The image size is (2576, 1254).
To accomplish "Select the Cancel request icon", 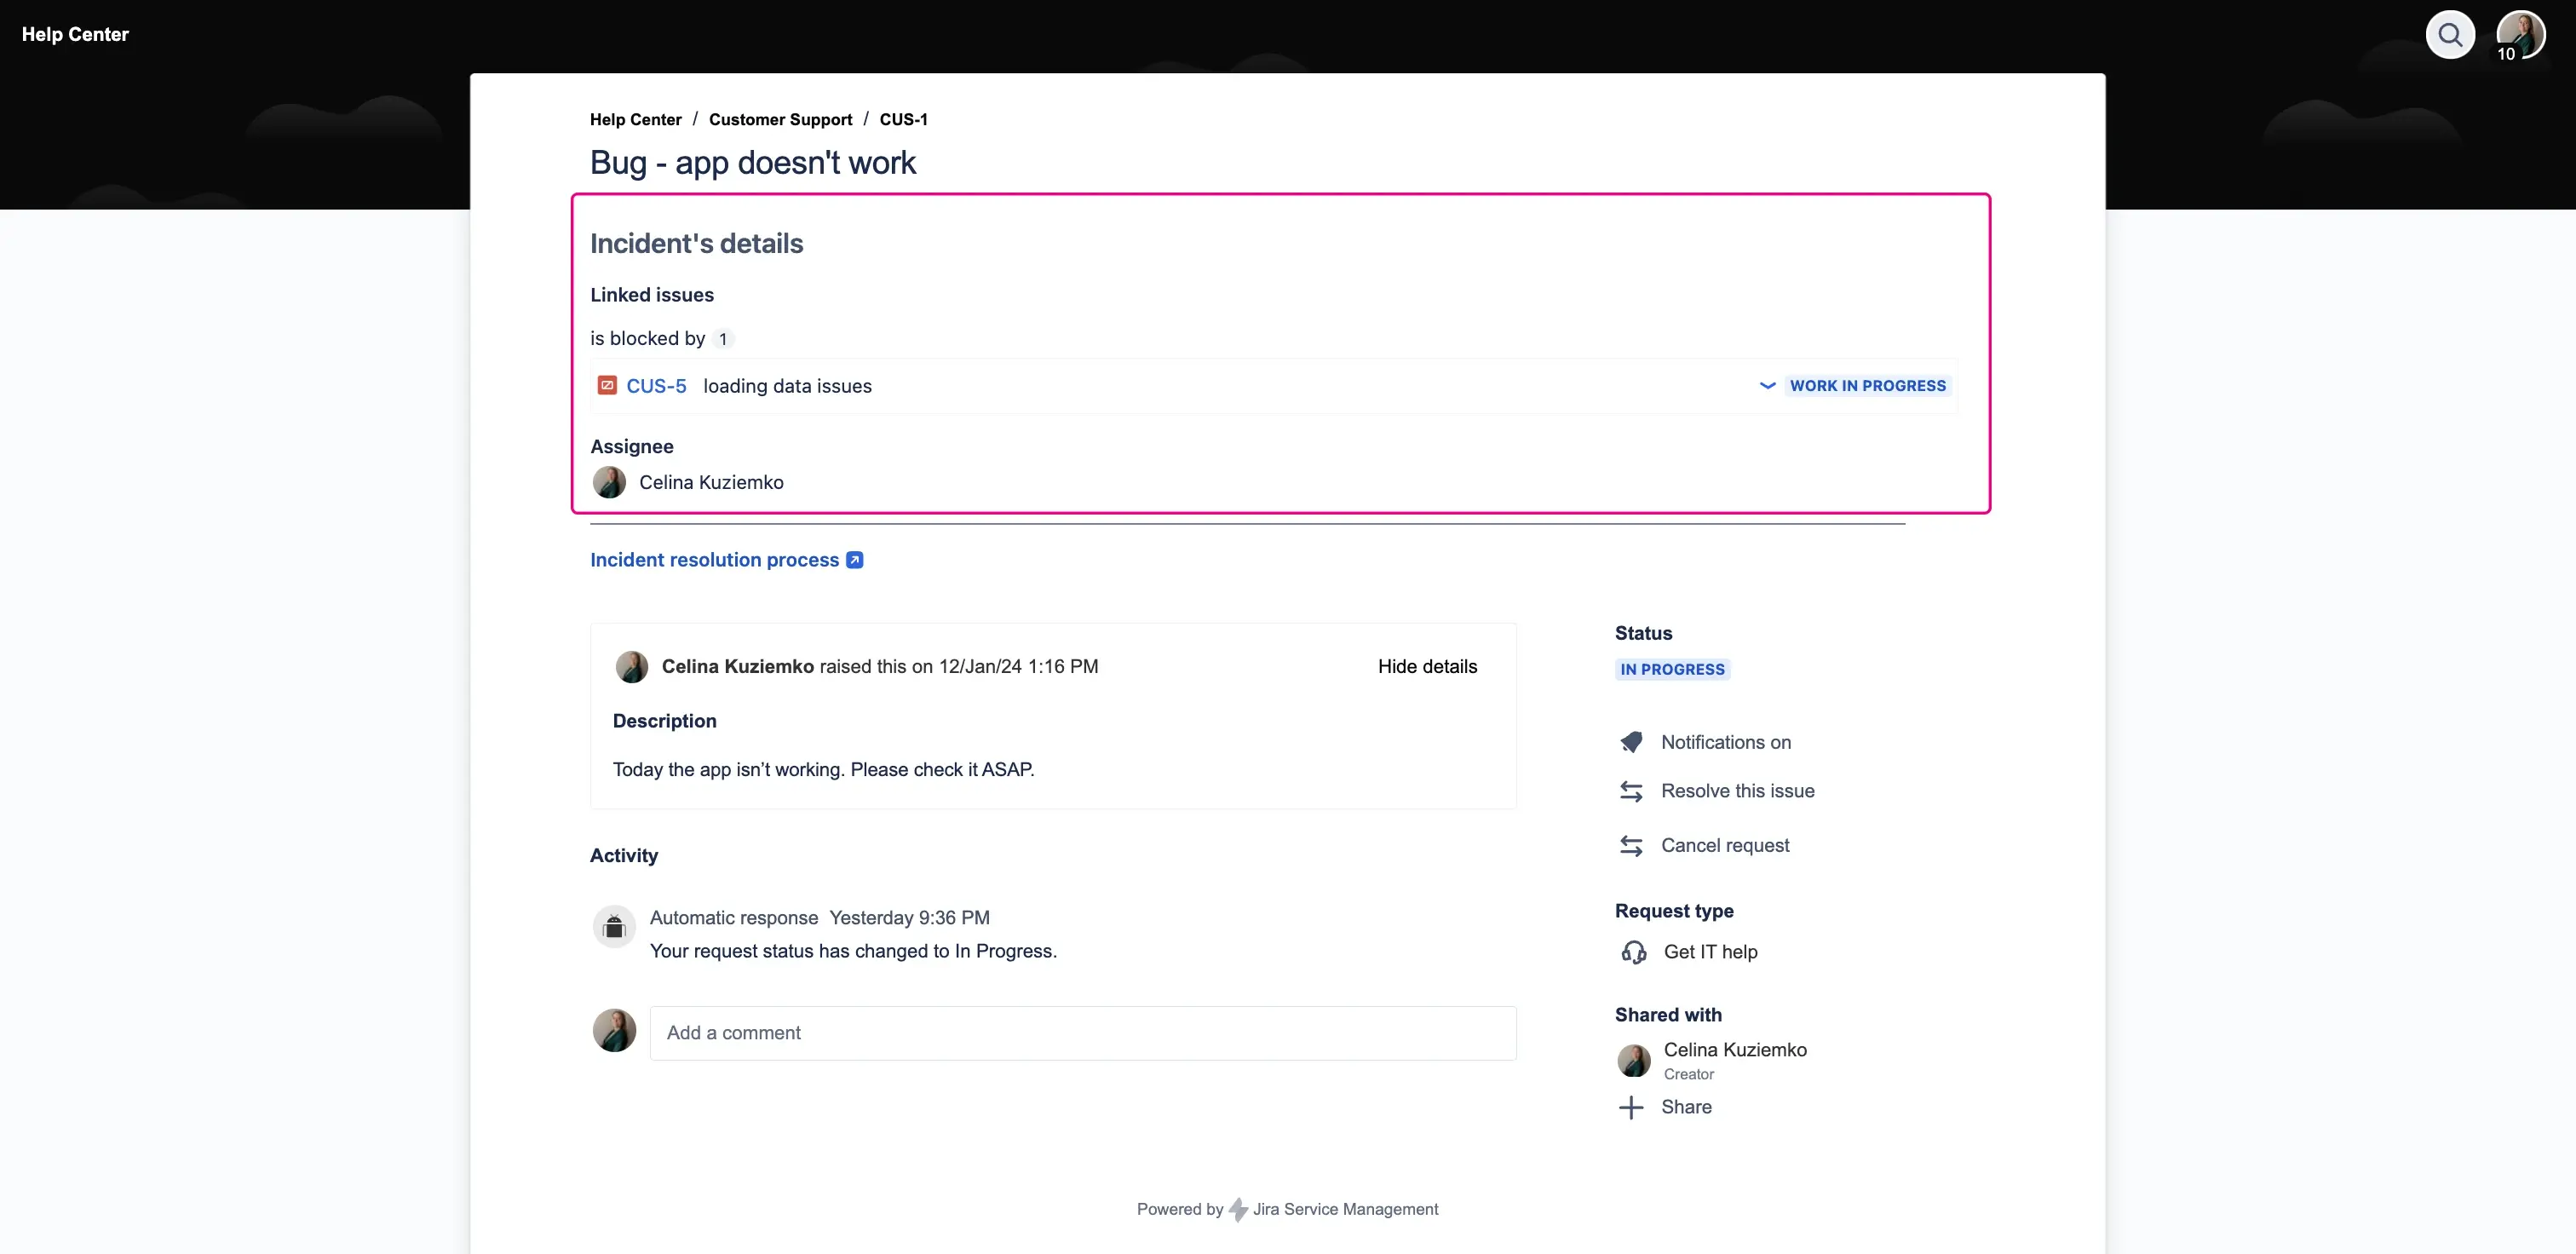I will click(1631, 845).
